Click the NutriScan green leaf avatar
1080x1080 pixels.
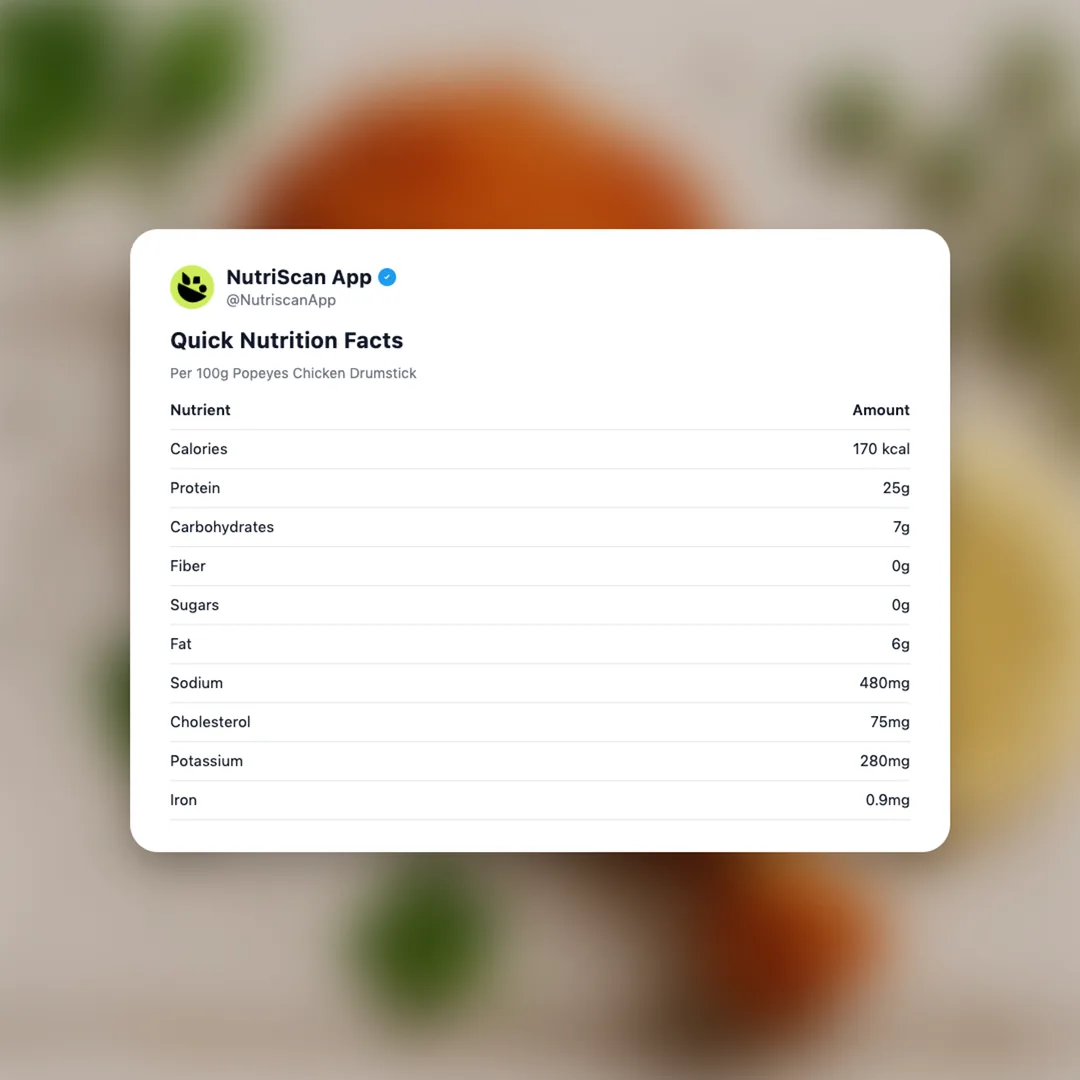coord(192,287)
